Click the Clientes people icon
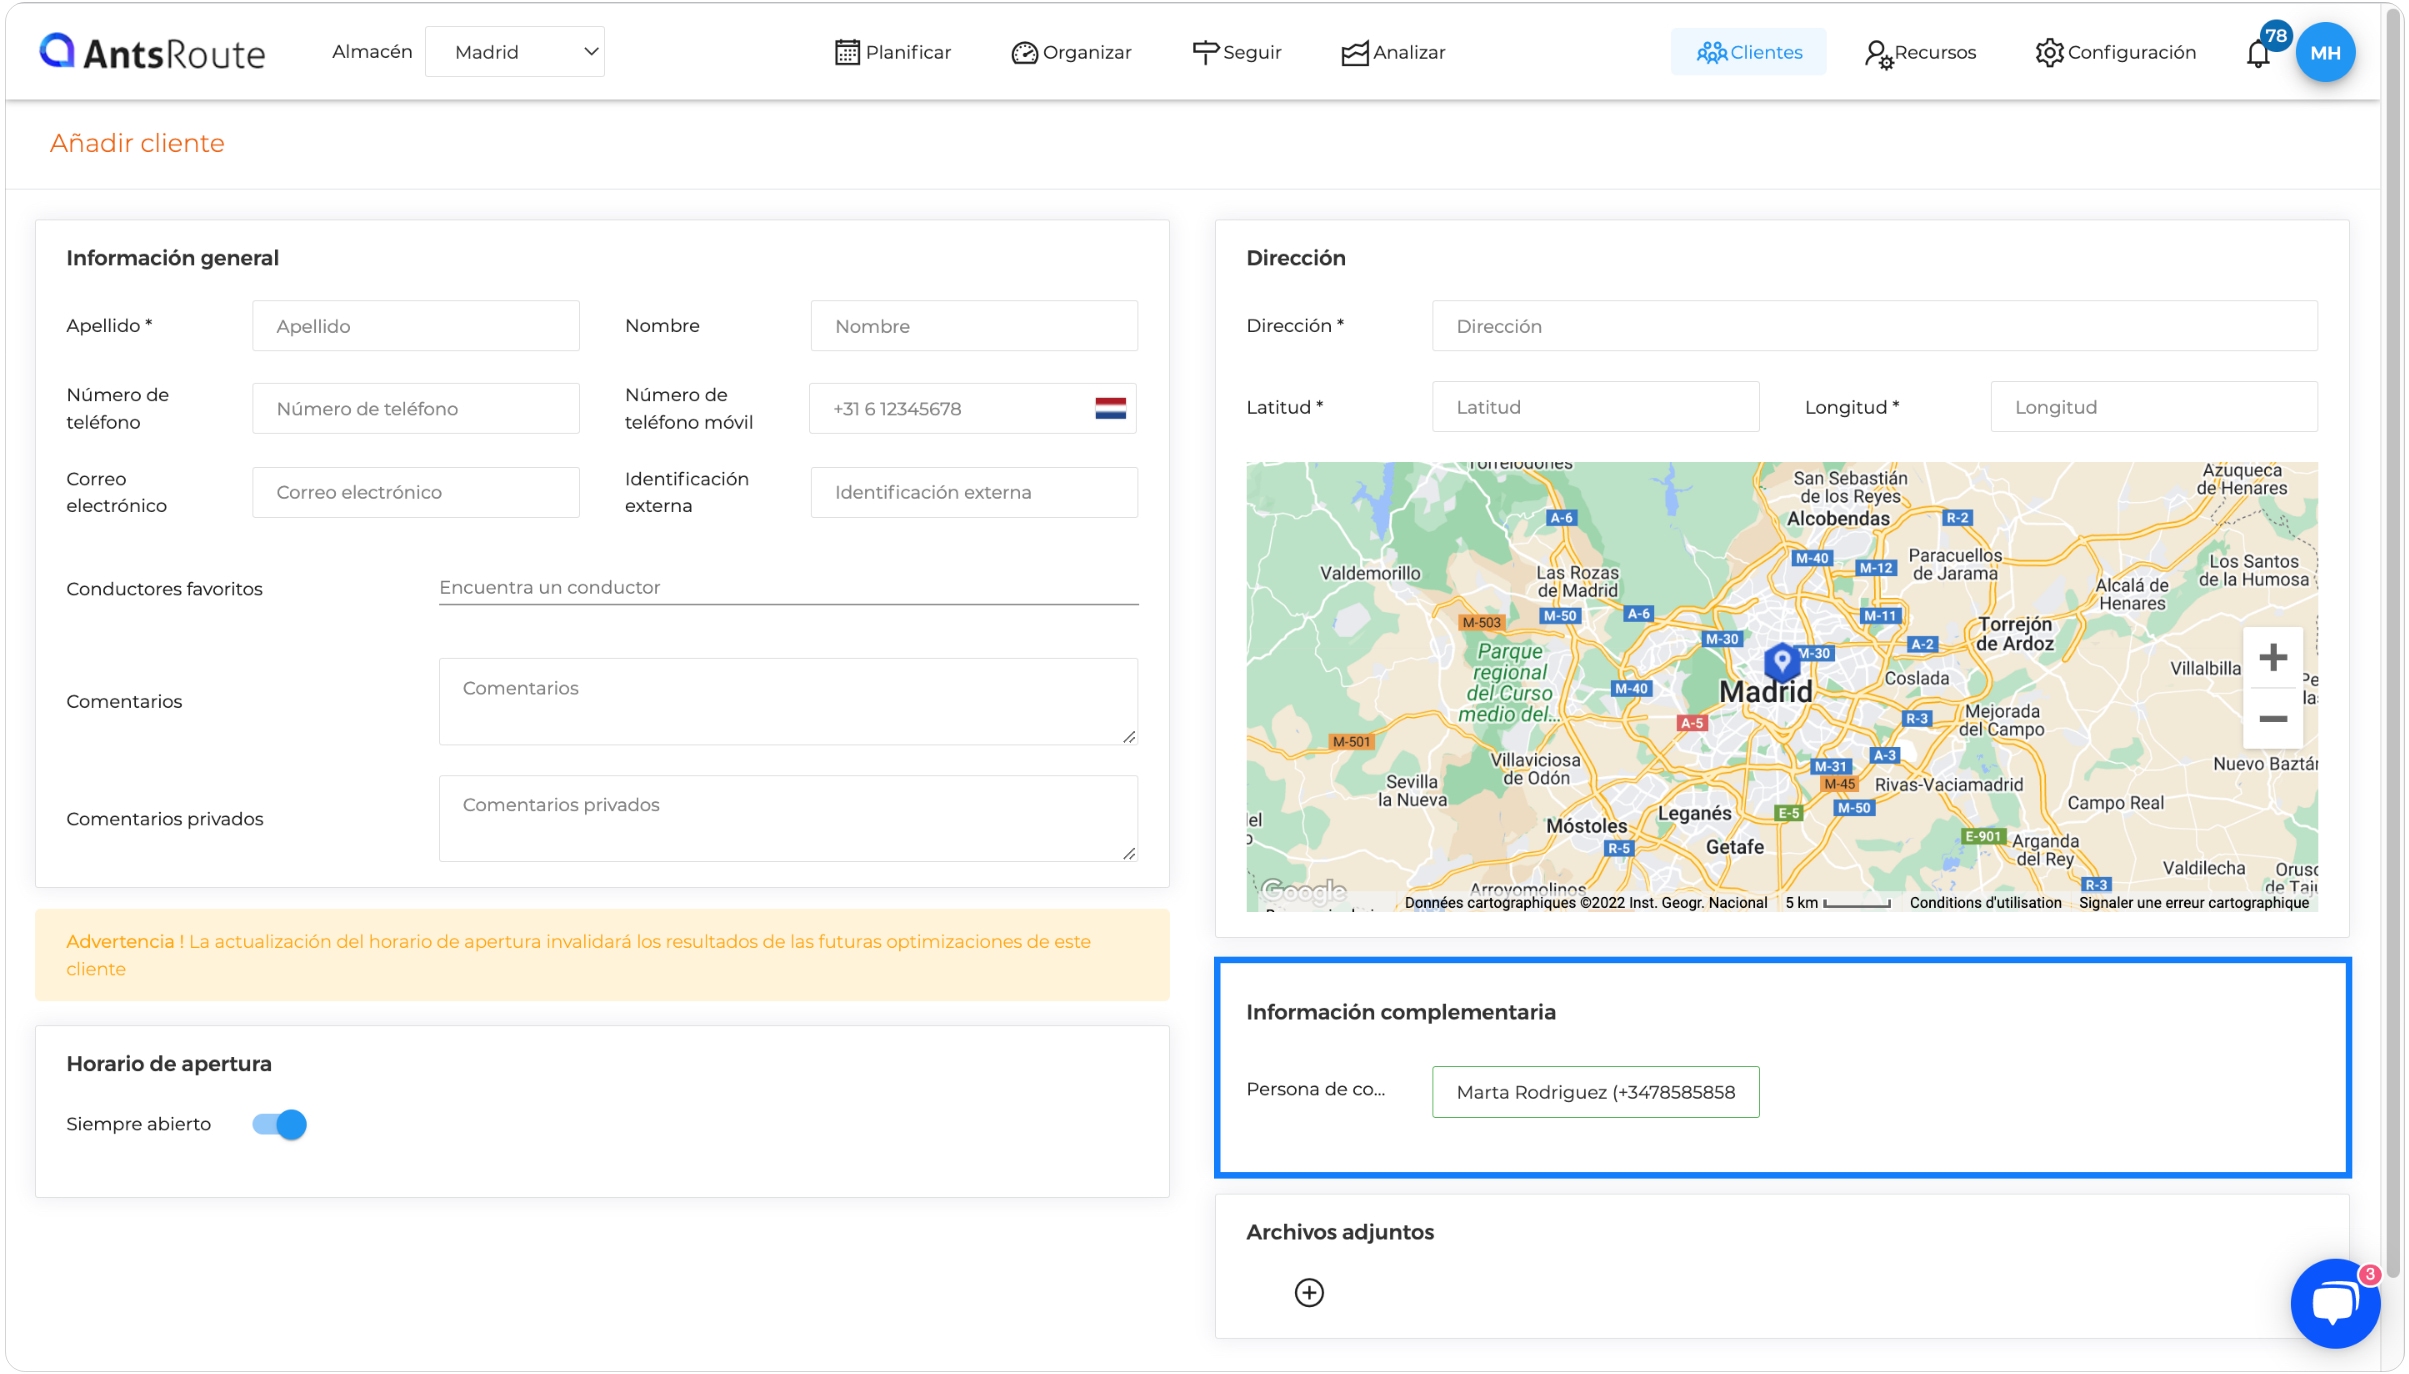Image resolution: width=2409 pixels, height=1374 pixels. pyautogui.click(x=1711, y=52)
